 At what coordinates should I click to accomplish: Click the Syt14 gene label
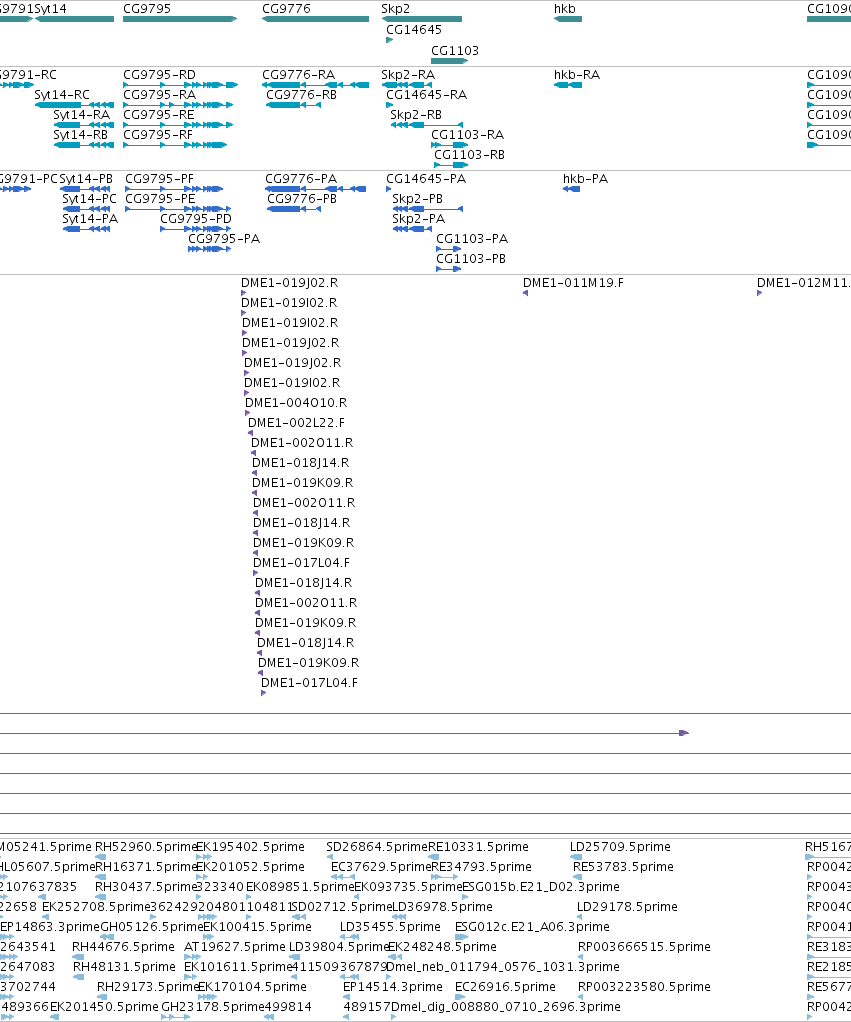(50, 8)
